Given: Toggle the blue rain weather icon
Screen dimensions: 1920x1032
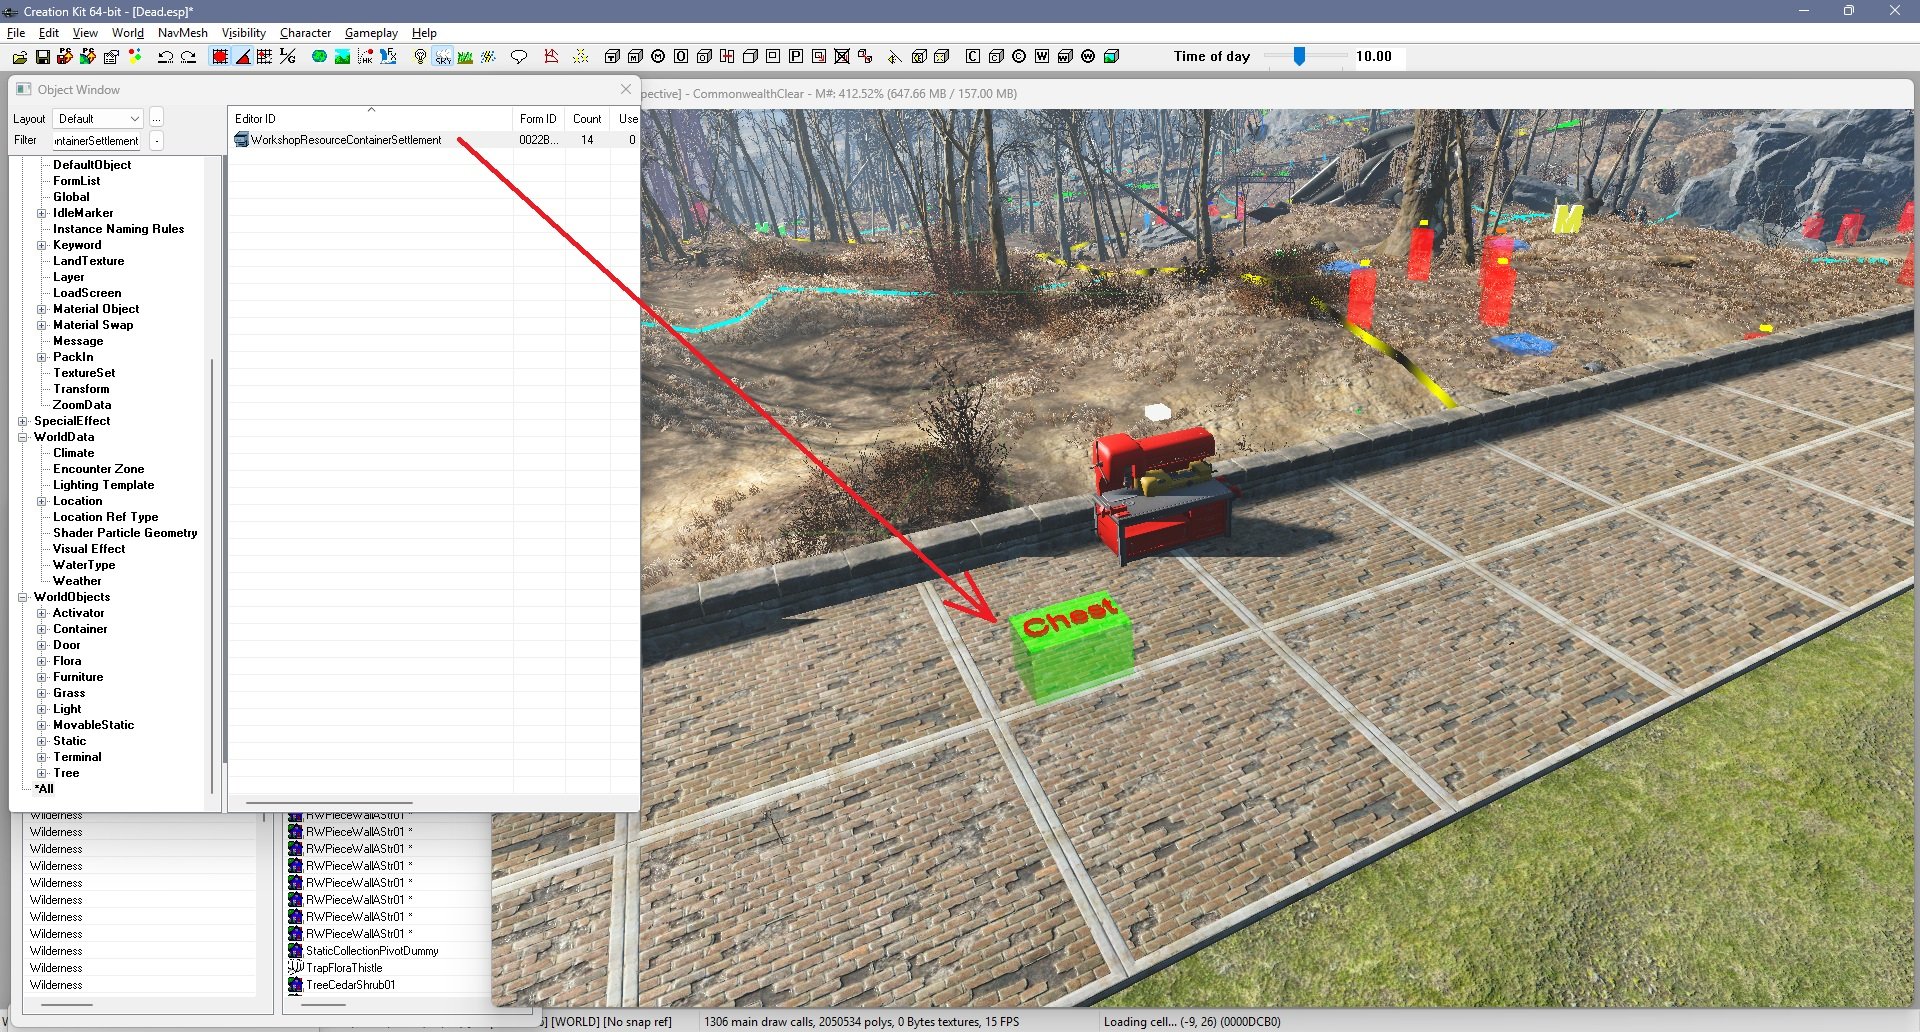Looking at the screenshot, I should pyautogui.click(x=488, y=57).
